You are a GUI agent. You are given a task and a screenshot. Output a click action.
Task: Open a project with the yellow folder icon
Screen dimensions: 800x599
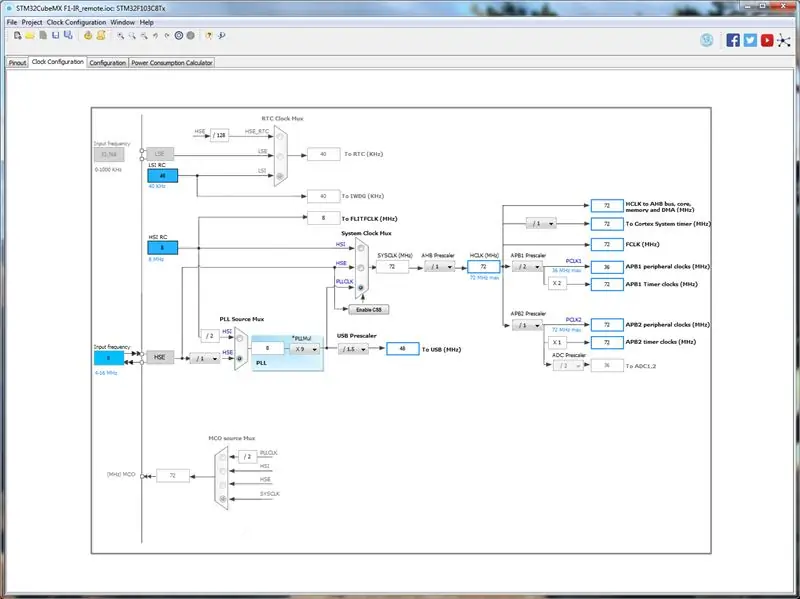pyautogui.click(x=30, y=35)
